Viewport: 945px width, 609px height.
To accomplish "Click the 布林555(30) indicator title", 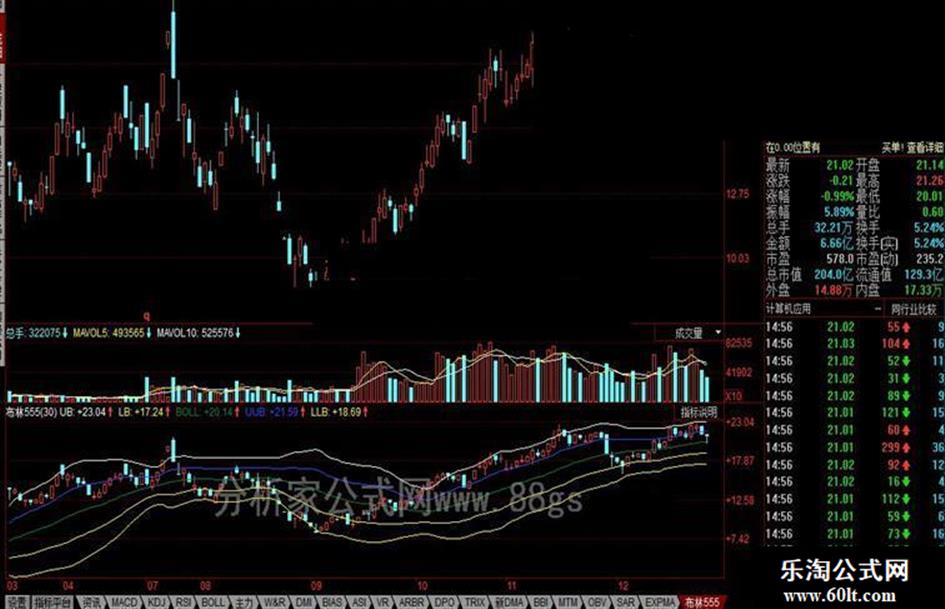I will pyautogui.click(x=31, y=412).
